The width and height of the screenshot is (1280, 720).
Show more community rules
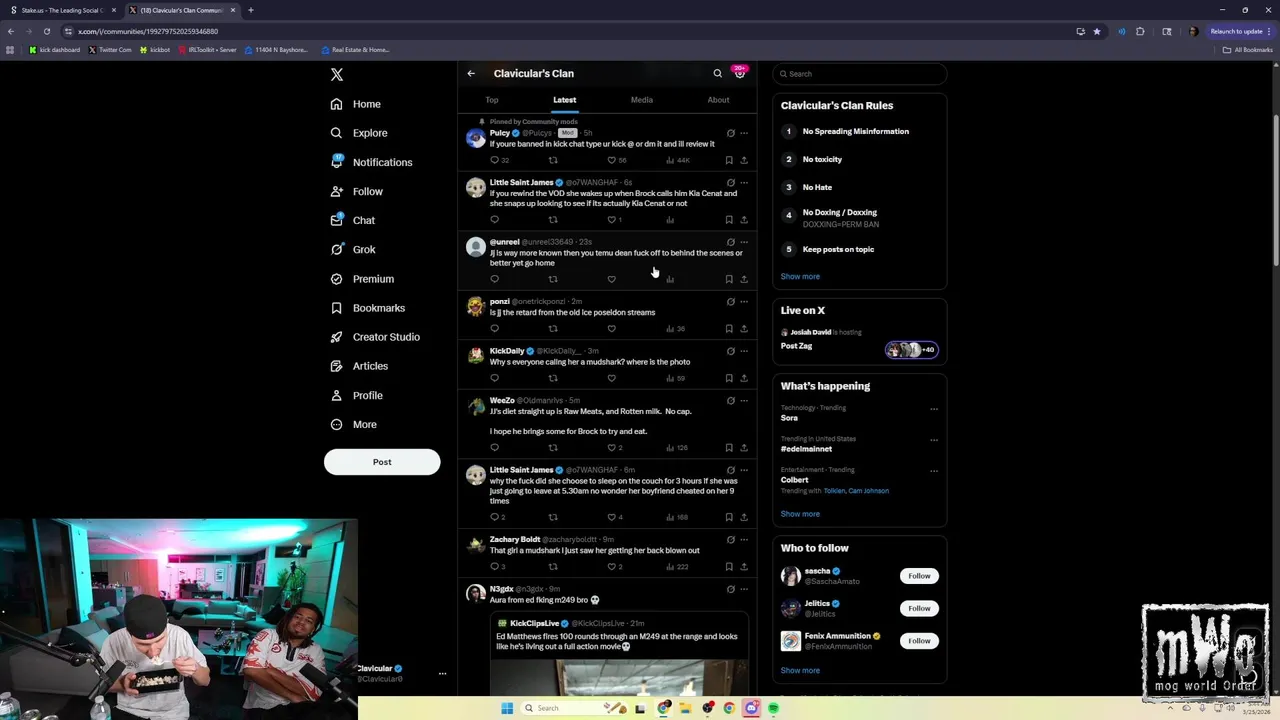pyautogui.click(x=800, y=277)
